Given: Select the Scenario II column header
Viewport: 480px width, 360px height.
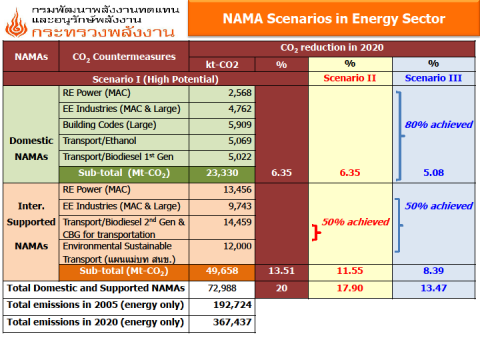Looking at the screenshot, I should (x=350, y=78).
